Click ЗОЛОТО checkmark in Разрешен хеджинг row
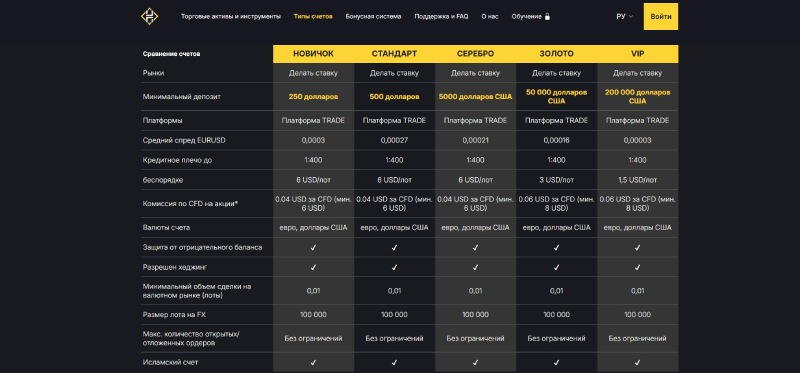This screenshot has height=373, width=800. coord(557,267)
